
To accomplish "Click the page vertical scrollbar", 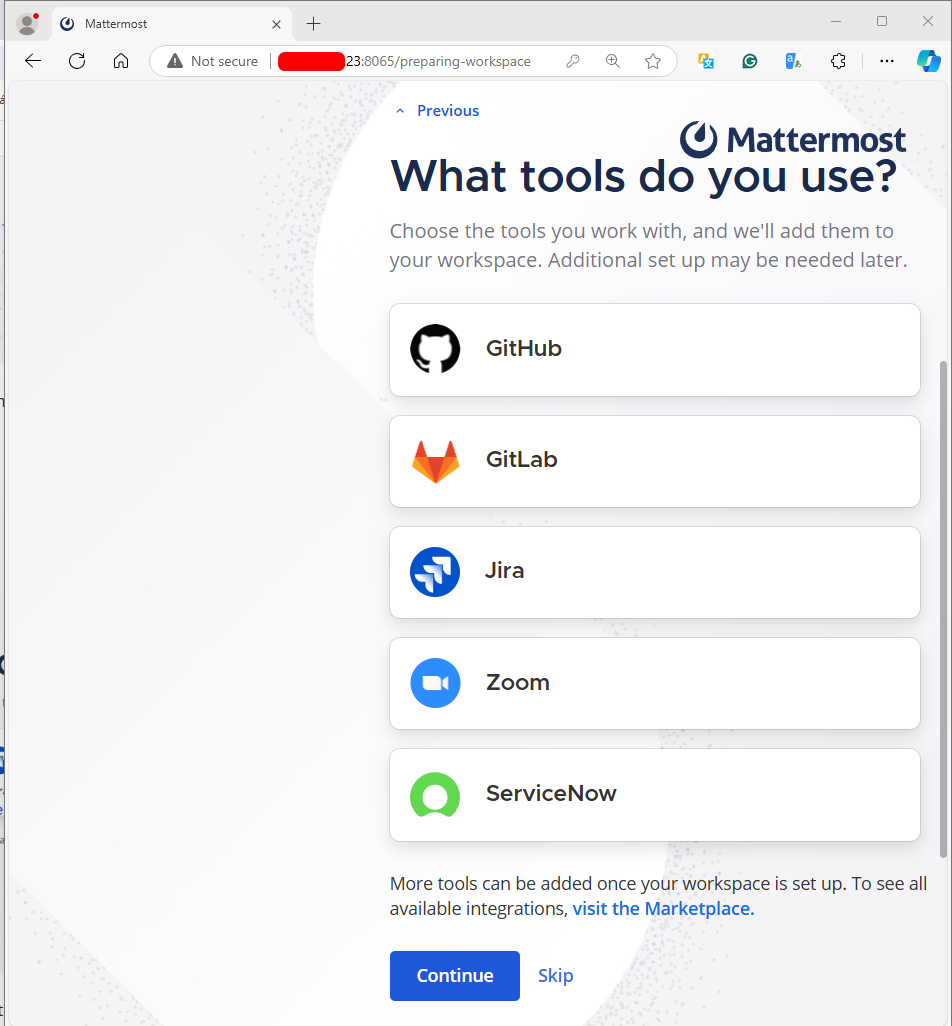I will point(943,609).
